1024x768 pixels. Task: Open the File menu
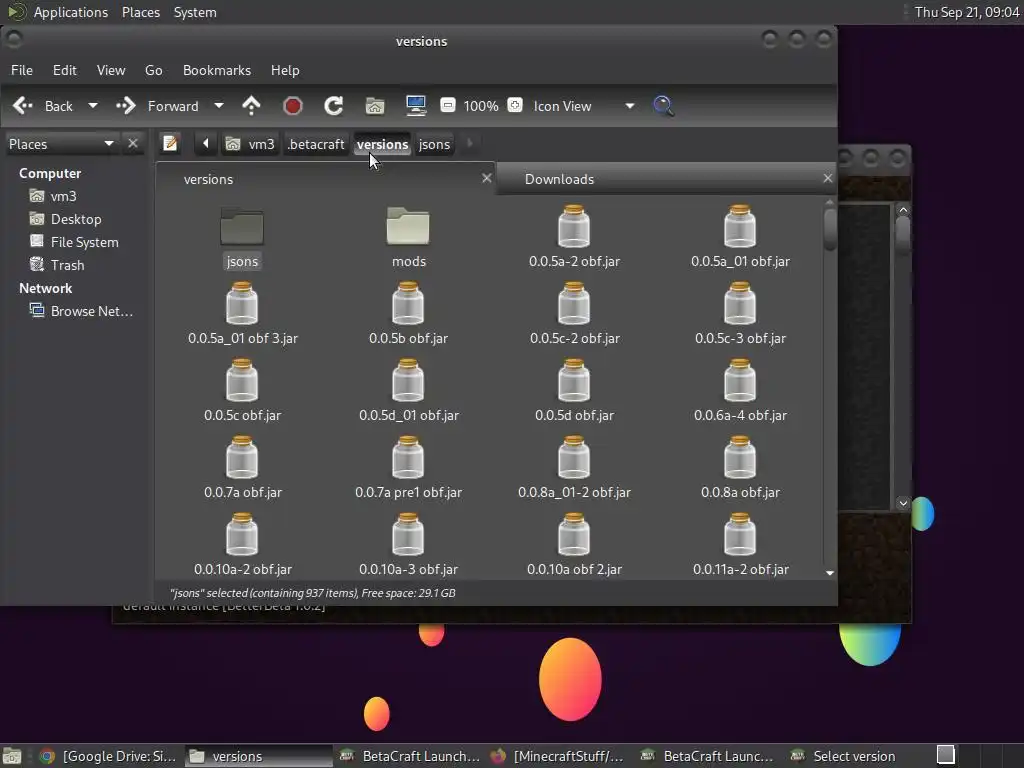pos(22,70)
